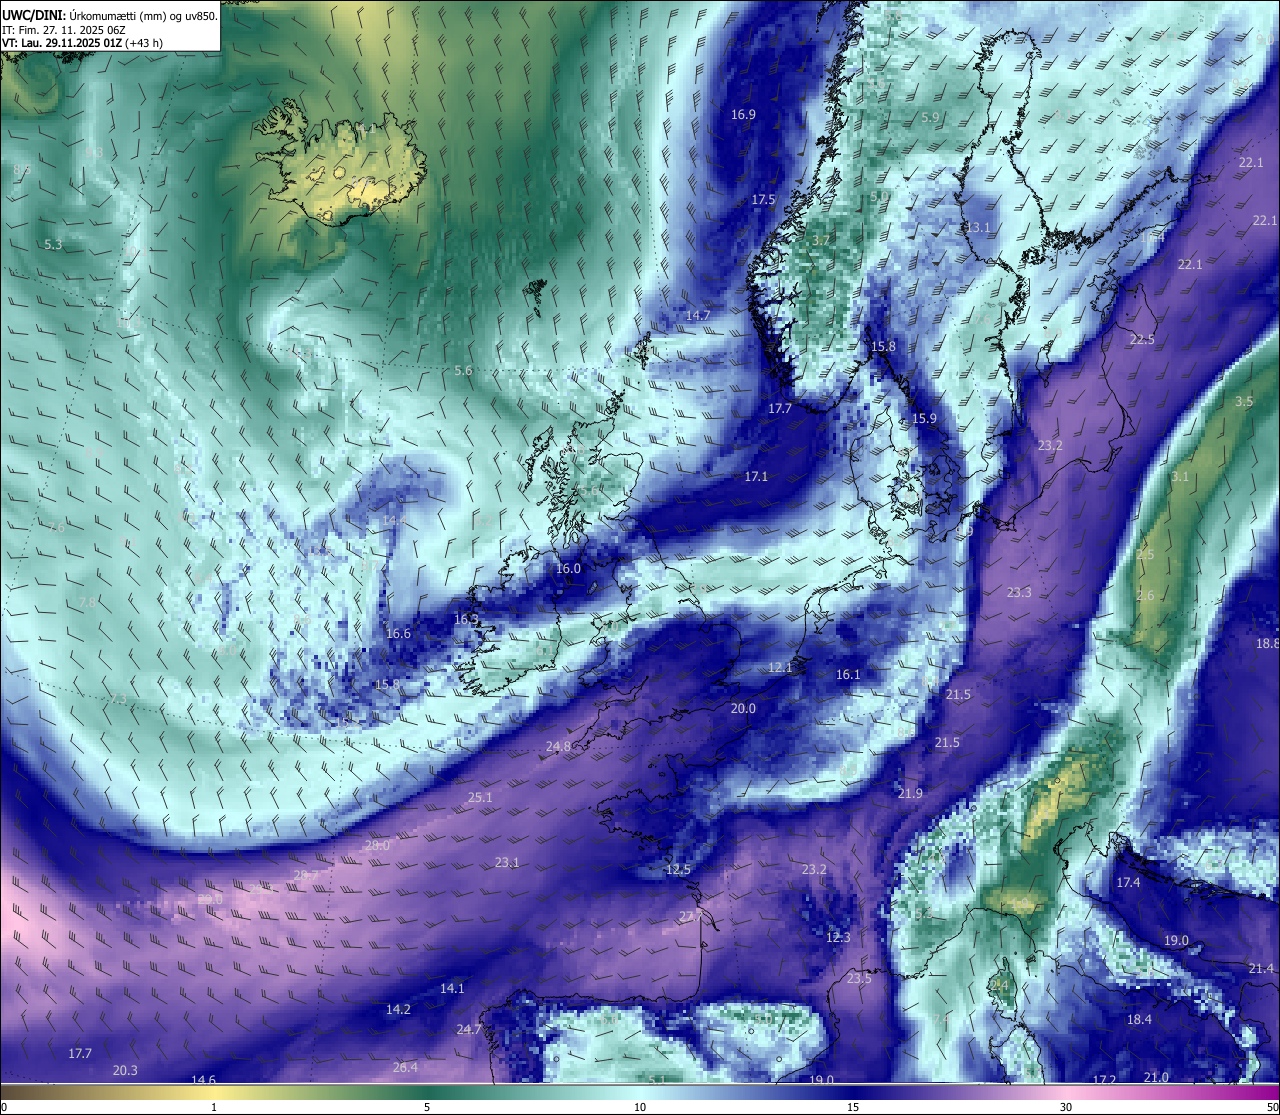Click the 30 tick on color scale

pyautogui.click(x=1066, y=1107)
